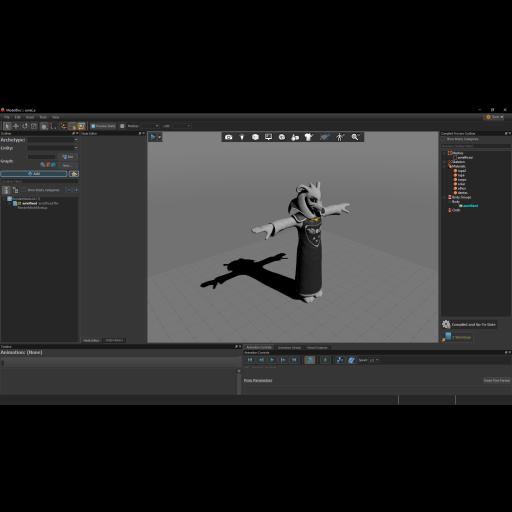
Task: Open dropdown arrow beside viewport play button
Action: 160,137
